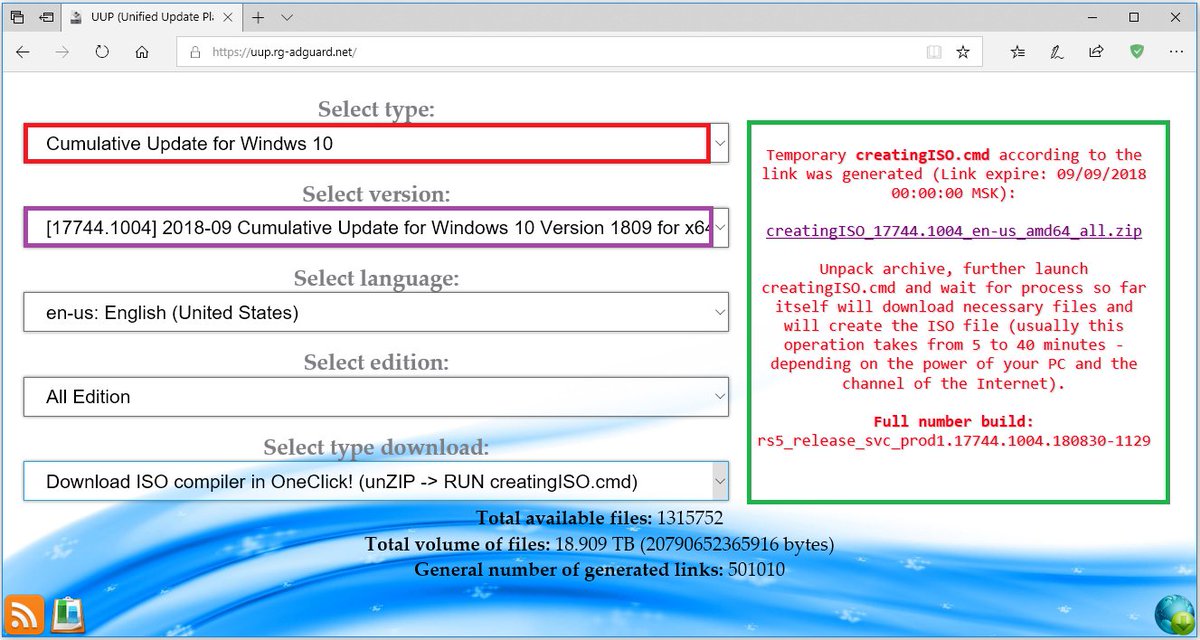Go forward with the arrow button
This screenshot has height=640, width=1200.
(x=62, y=52)
